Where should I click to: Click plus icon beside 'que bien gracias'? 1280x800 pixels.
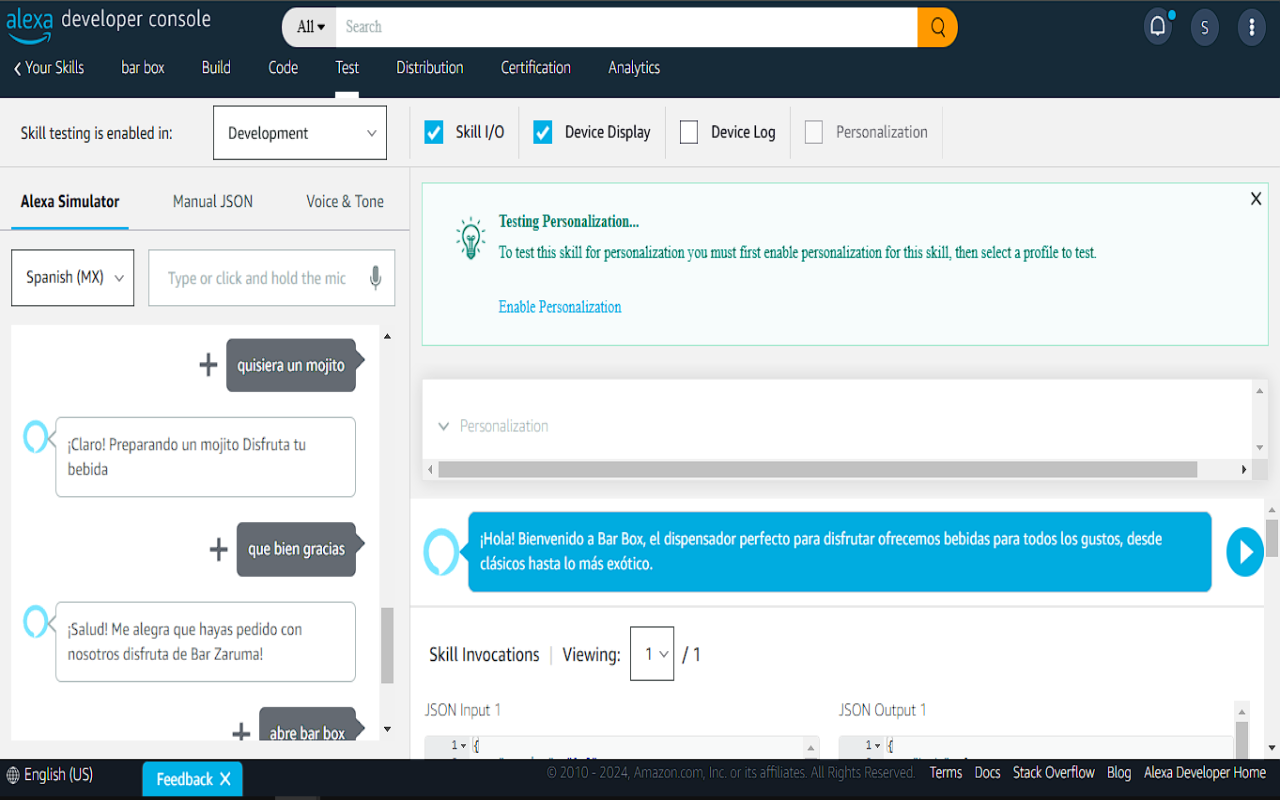point(219,549)
